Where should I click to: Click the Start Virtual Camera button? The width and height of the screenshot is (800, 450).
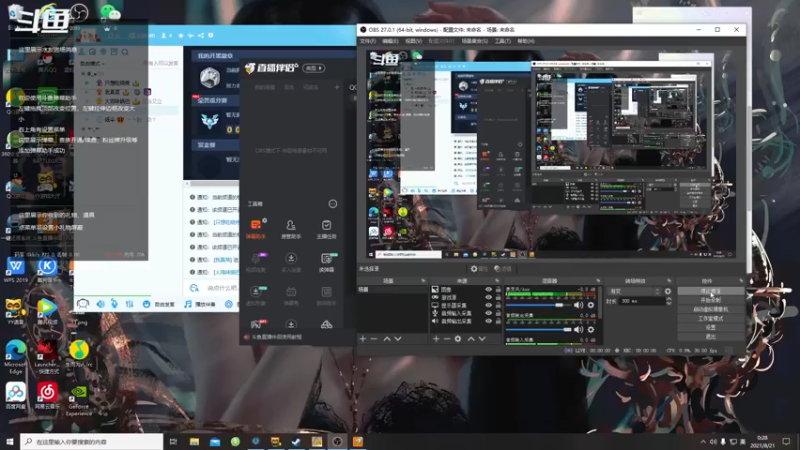tap(711, 309)
